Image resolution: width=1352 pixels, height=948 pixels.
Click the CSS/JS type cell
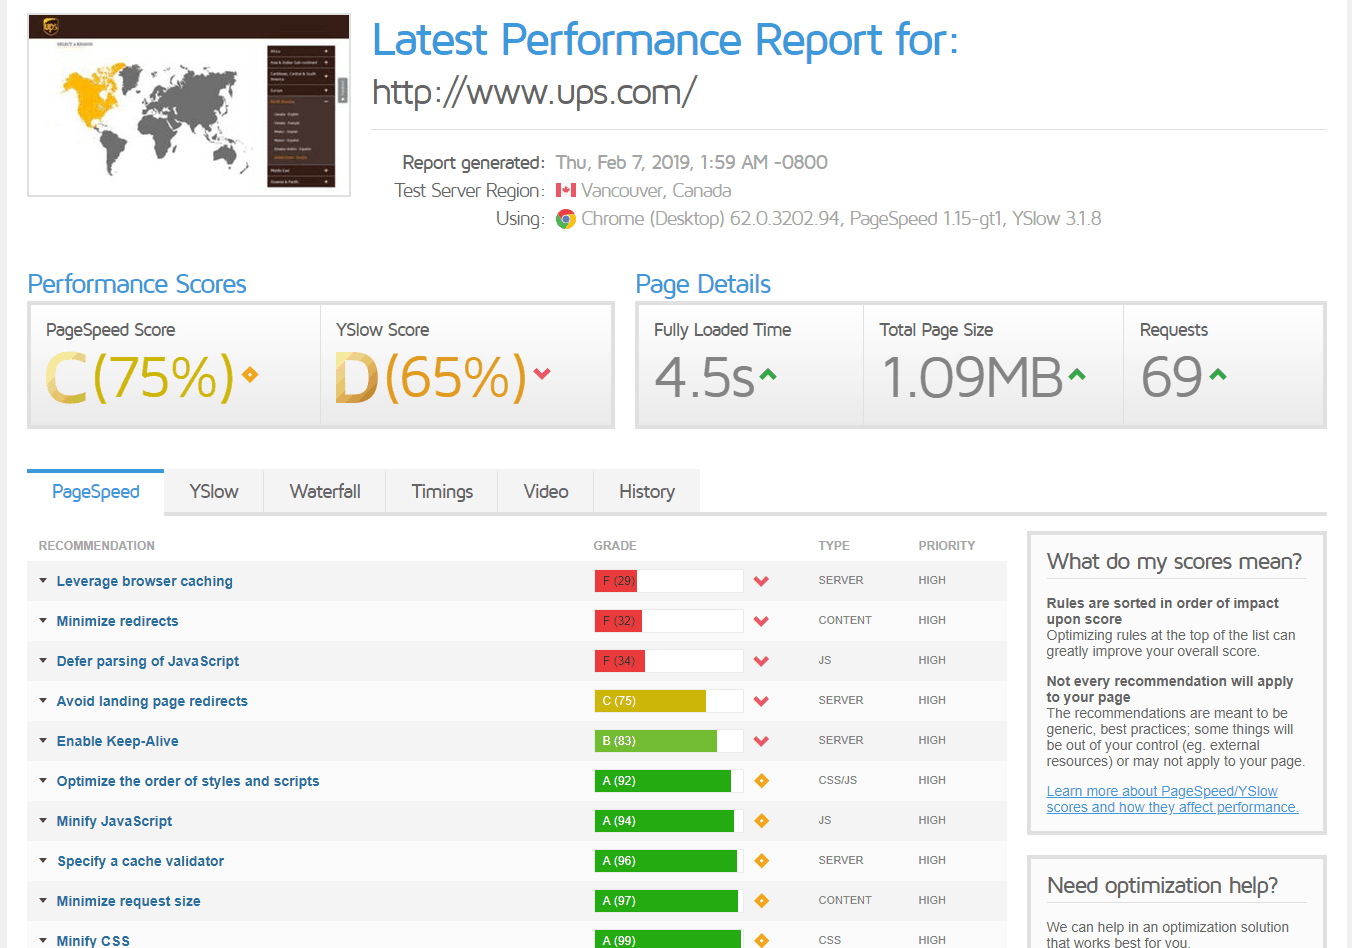click(x=838, y=780)
